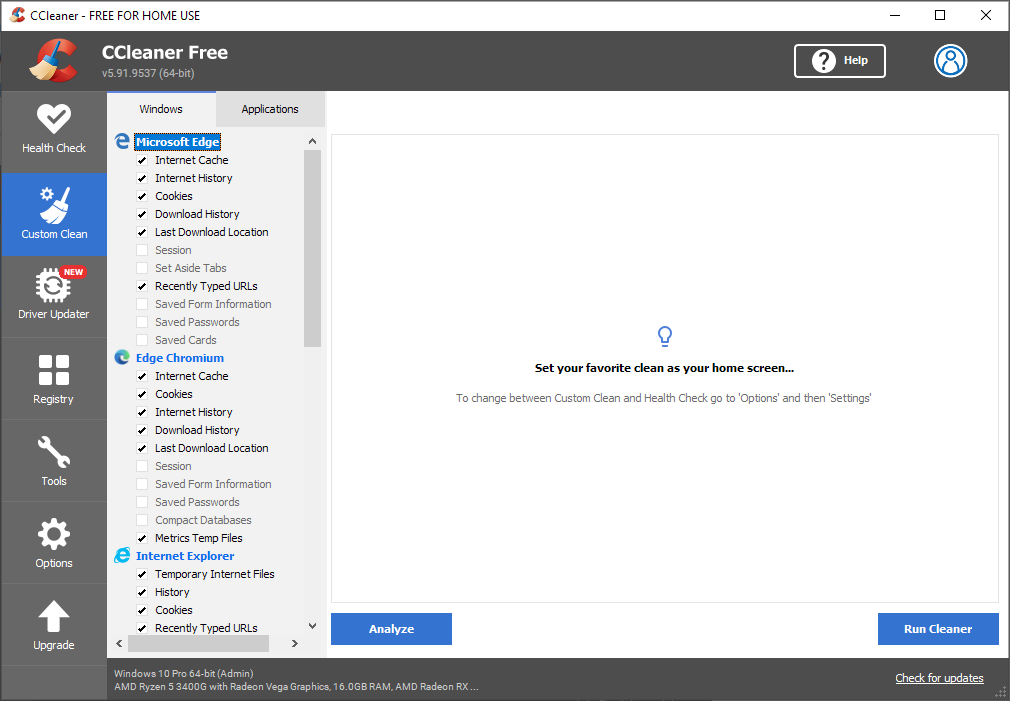
Task: Enable Compact Databases checkbox
Action: tap(142, 520)
